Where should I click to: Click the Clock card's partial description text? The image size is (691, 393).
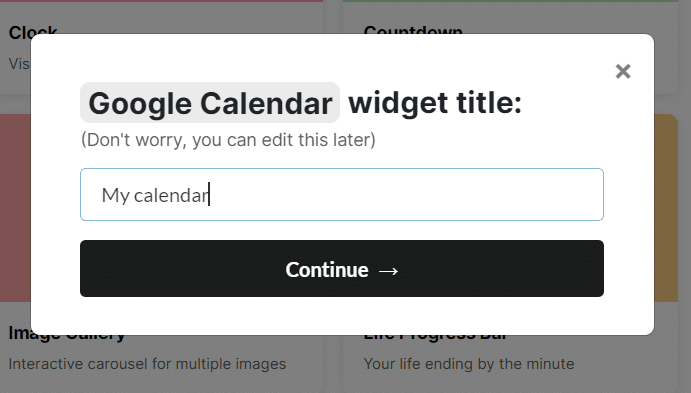(x=19, y=63)
